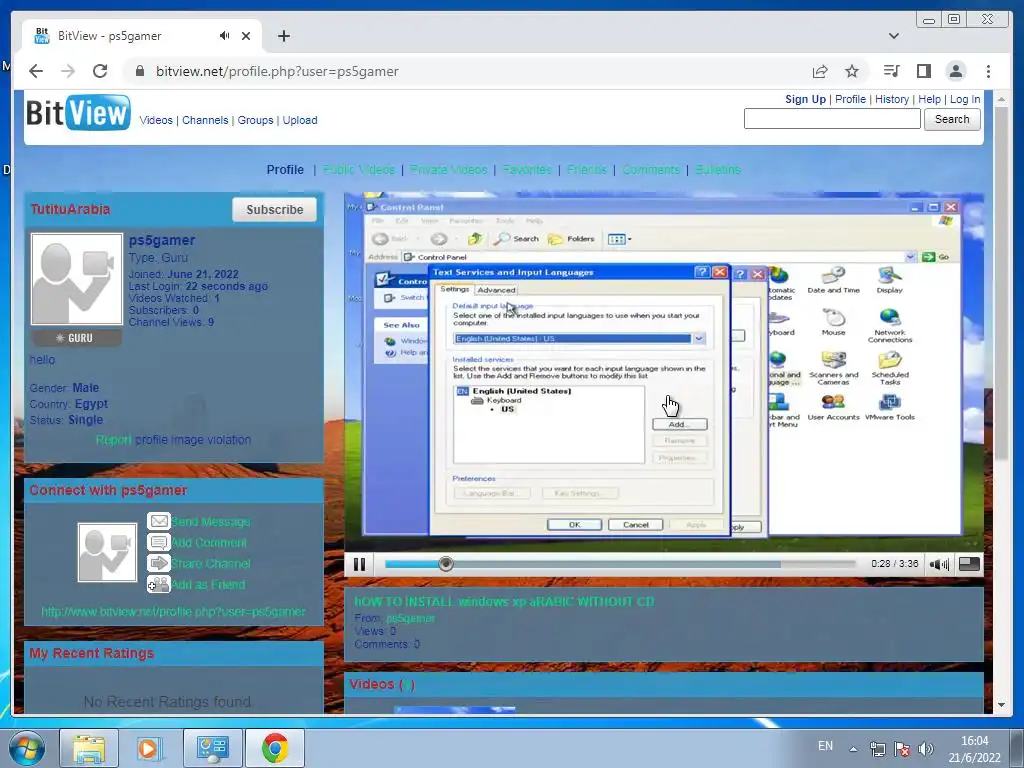1024x768 pixels.
Task: Switch to the Comments tab
Action: pos(651,170)
